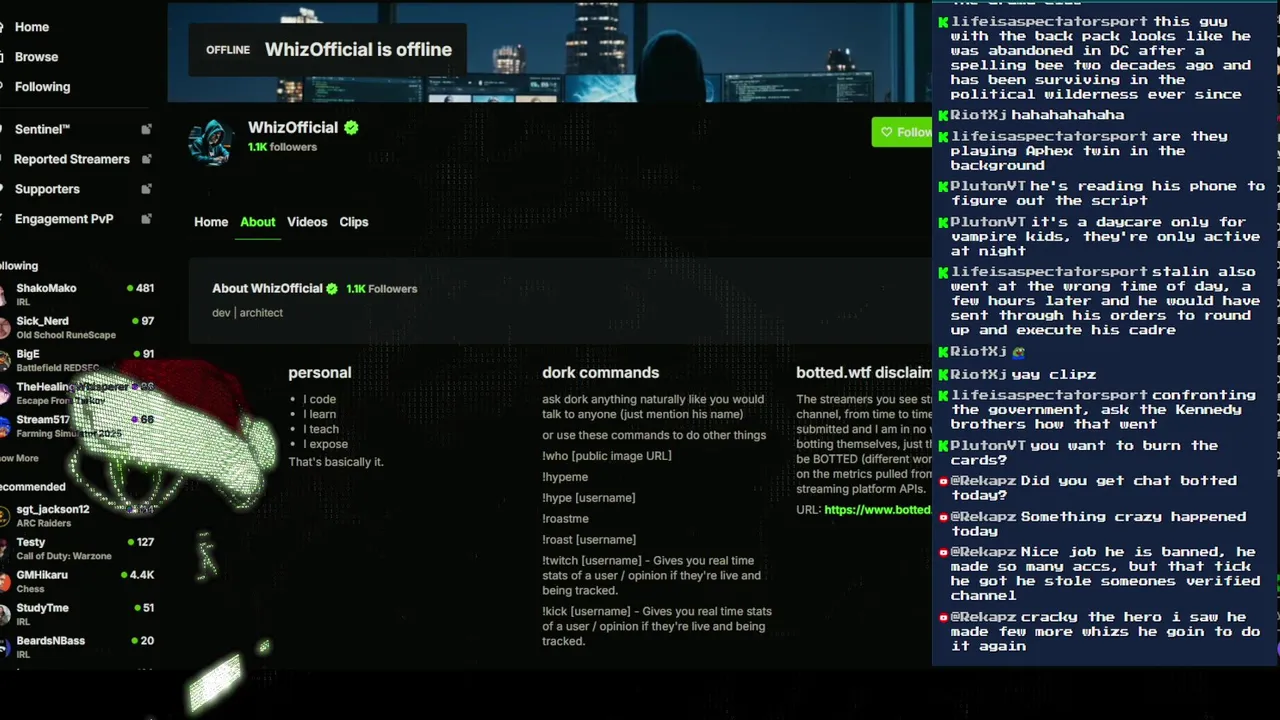Open StudyTme recommended channel
The height and width of the screenshot is (720, 1280).
tap(77, 615)
